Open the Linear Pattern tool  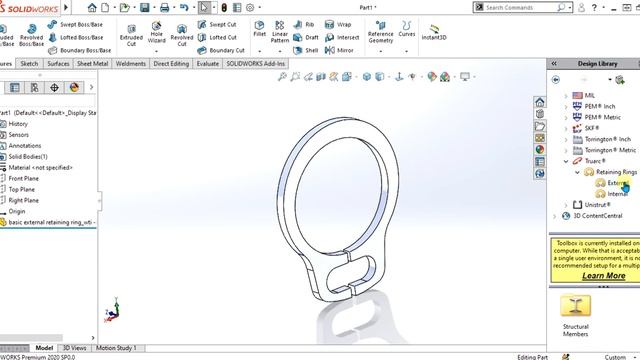pos(280,32)
